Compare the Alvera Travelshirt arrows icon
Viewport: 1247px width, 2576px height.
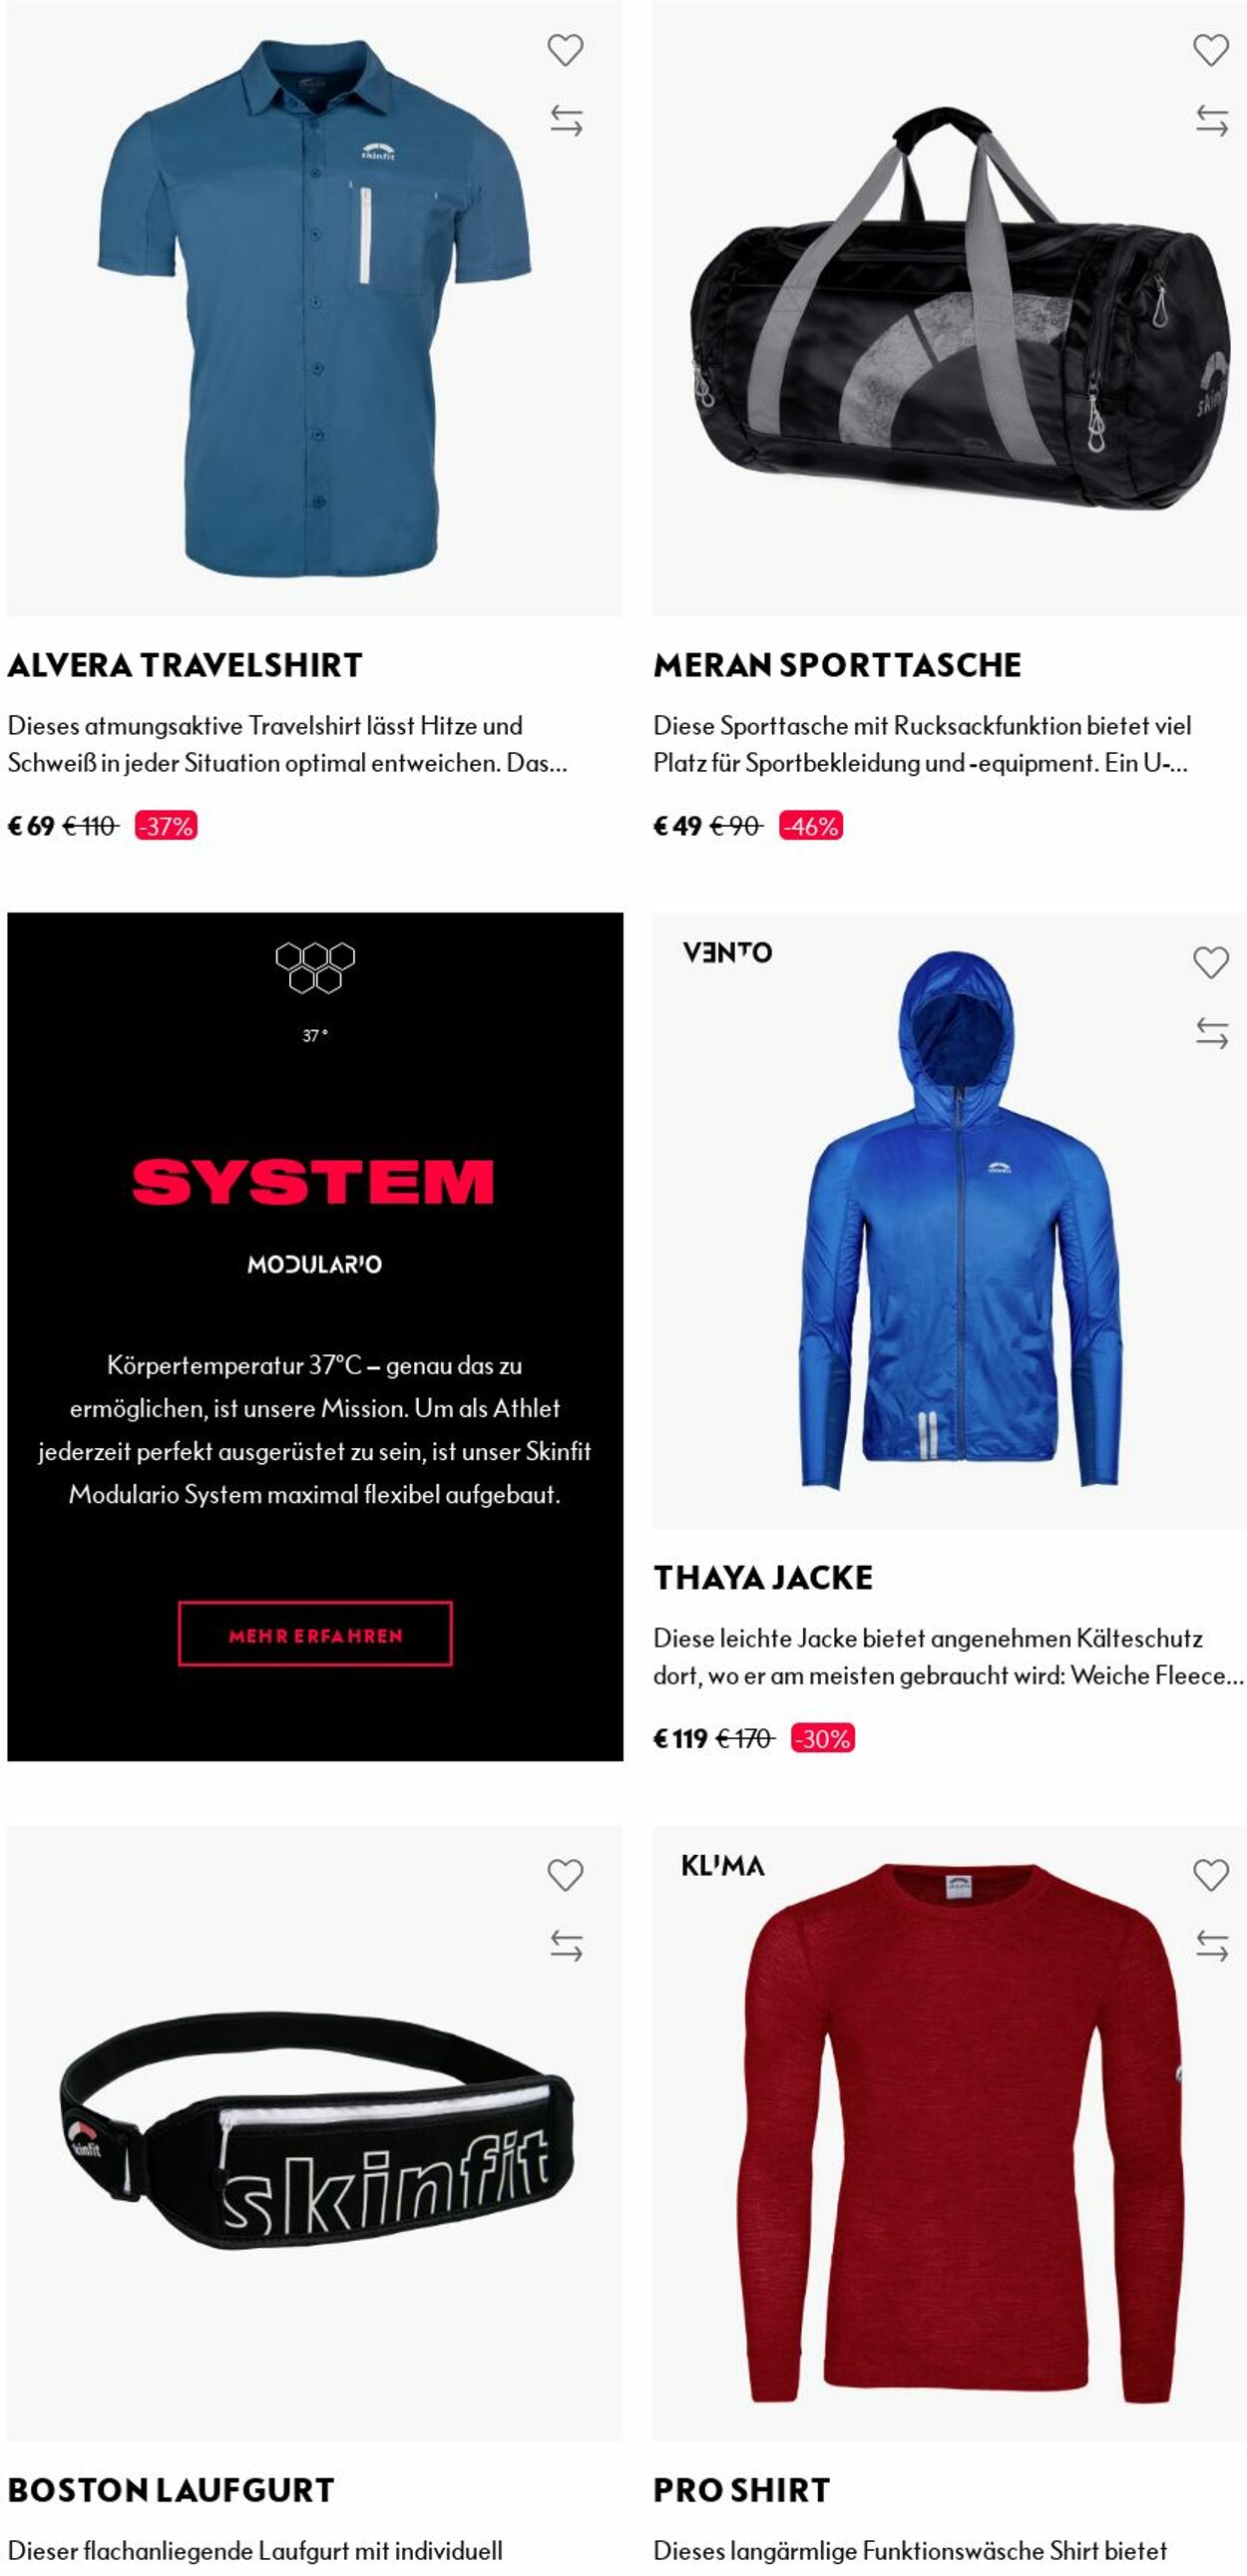click(x=566, y=121)
